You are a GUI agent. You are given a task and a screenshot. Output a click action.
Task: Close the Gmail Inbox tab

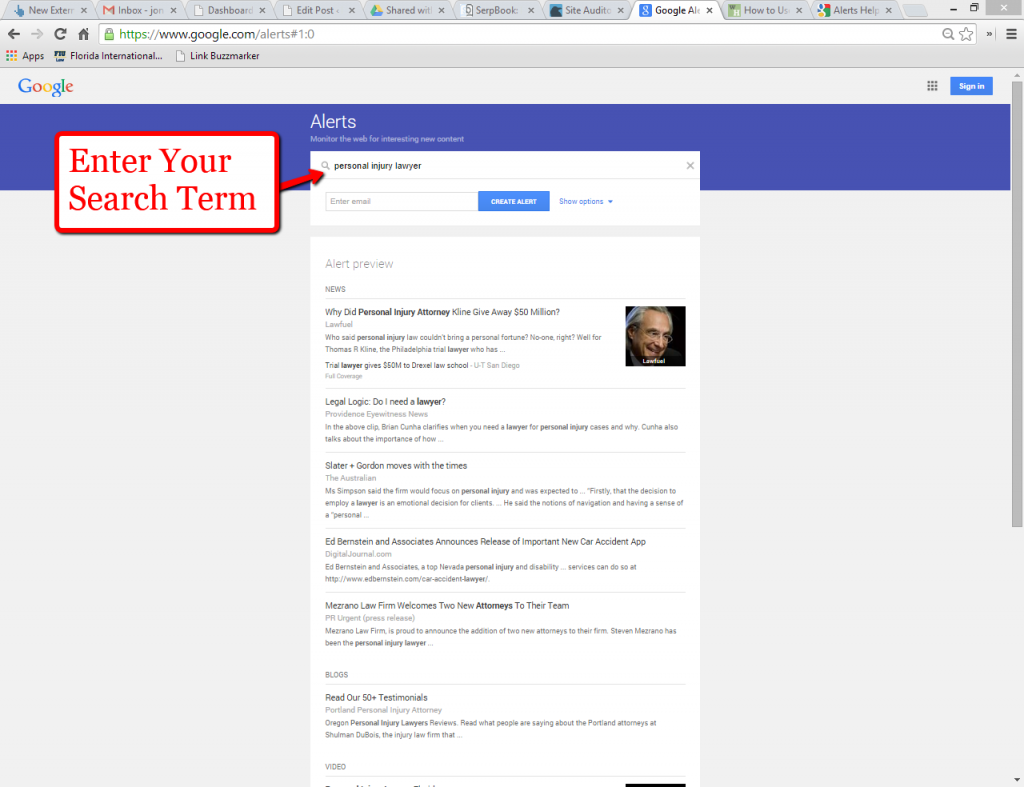(173, 10)
